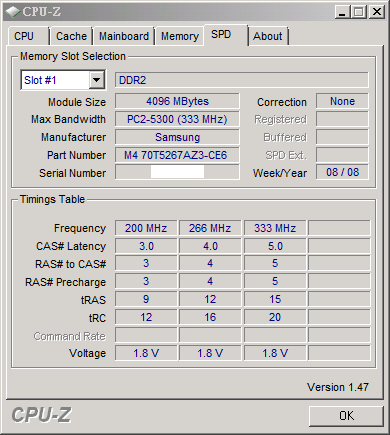Click the tRC value 20
This screenshot has width=390, height=435.
[x=275, y=317]
